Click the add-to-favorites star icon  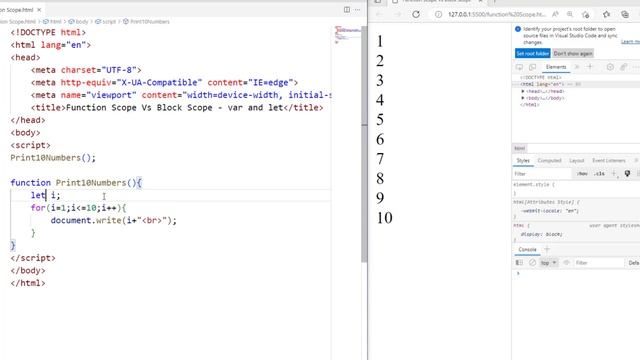pyautogui.click(x=586, y=14)
